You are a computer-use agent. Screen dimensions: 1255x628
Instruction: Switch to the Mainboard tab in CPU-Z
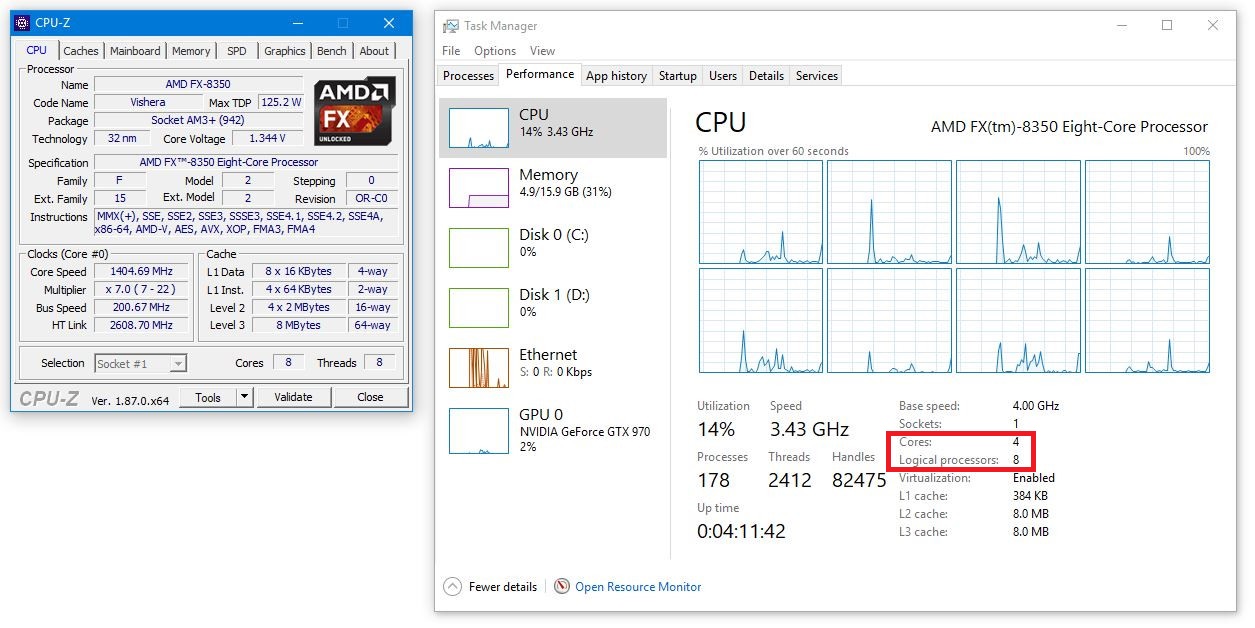pyautogui.click(x=135, y=51)
